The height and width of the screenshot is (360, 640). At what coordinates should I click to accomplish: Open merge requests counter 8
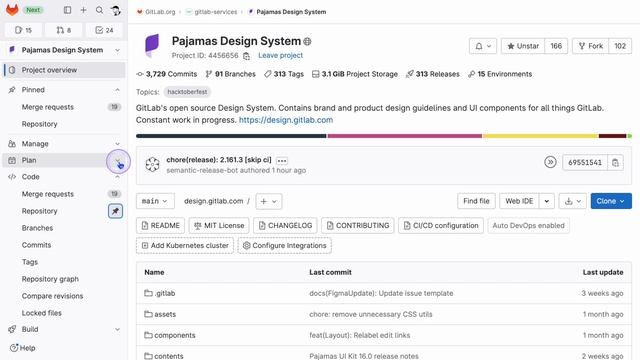[x=64, y=30]
